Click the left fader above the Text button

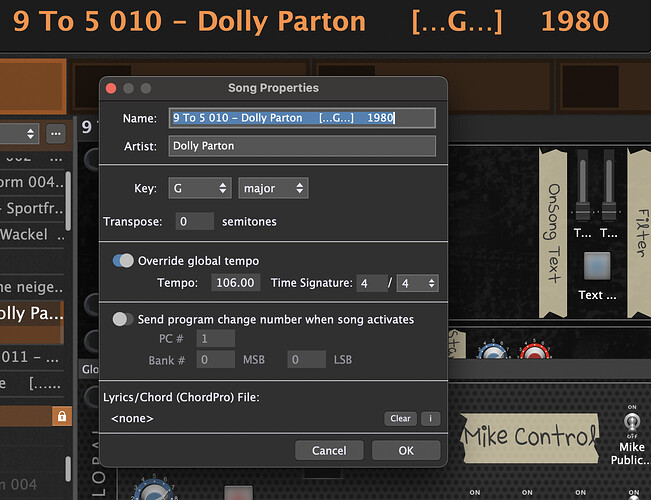(582, 185)
